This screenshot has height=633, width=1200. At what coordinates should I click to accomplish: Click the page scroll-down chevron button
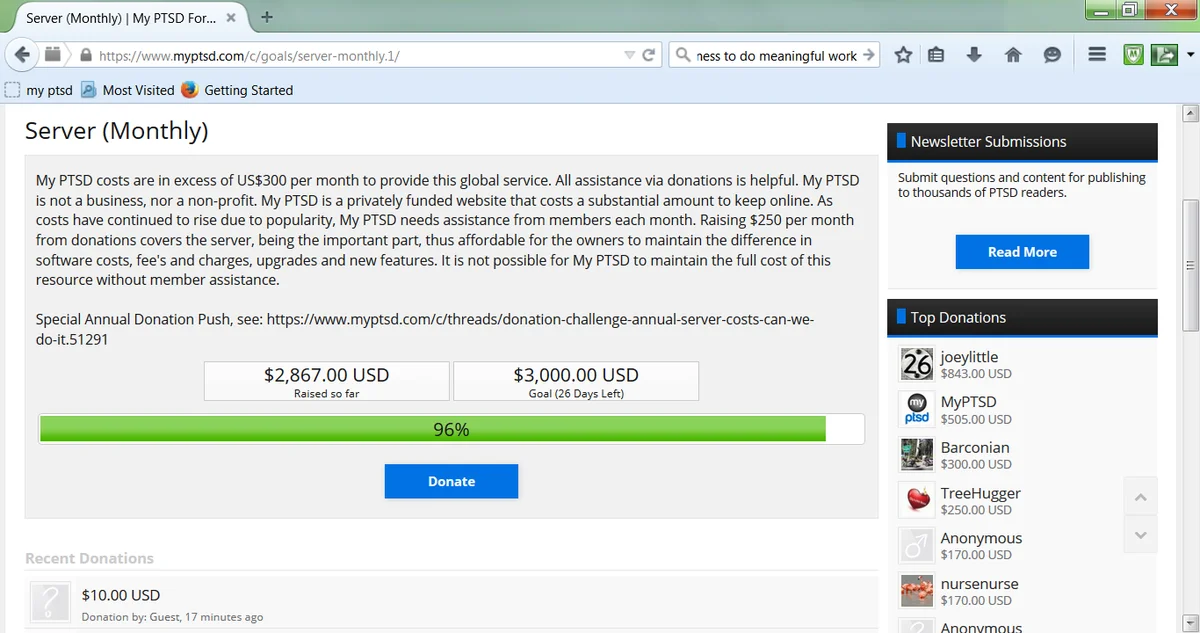(x=1141, y=535)
